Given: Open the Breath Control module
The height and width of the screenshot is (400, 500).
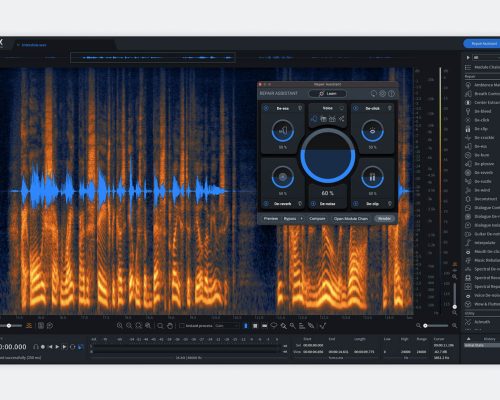Looking at the screenshot, I should point(482,94).
